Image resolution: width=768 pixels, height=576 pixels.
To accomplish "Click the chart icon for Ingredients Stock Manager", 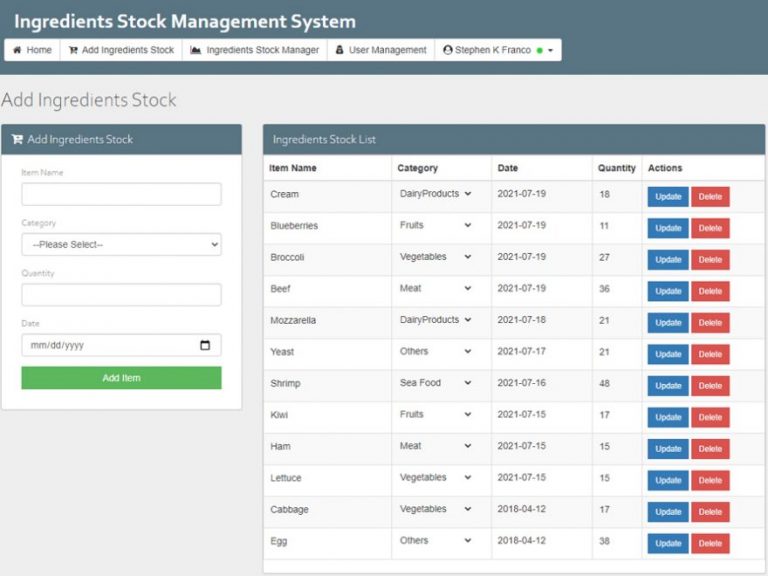I will coord(196,50).
